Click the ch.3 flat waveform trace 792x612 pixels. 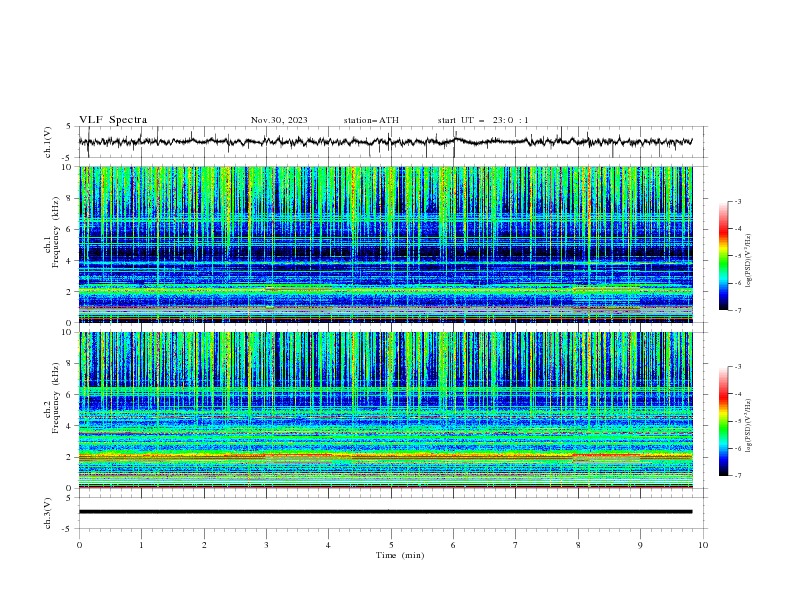pyautogui.click(x=385, y=512)
